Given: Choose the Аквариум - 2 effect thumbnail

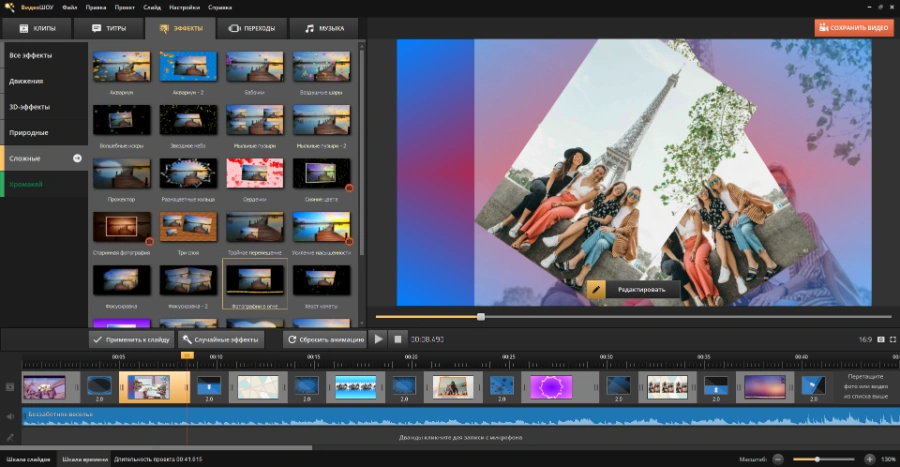Looking at the screenshot, I should pos(188,67).
